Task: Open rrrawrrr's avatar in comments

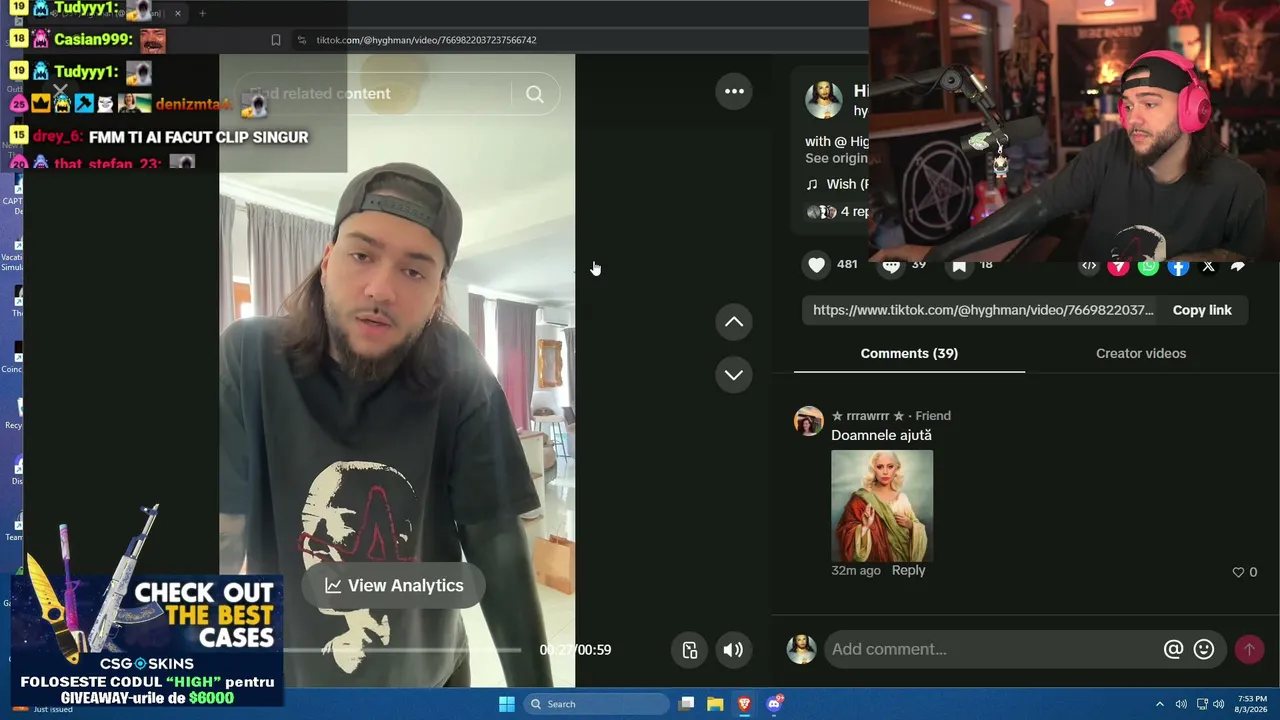Action: [808, 421]
